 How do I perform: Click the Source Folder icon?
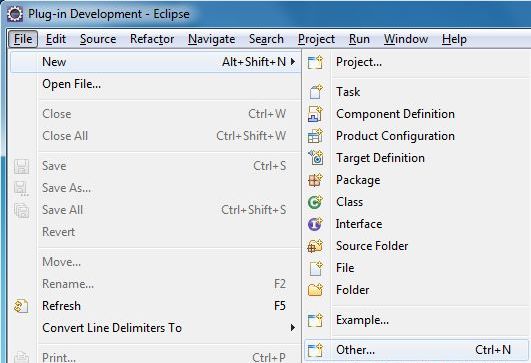click(315, 246)
